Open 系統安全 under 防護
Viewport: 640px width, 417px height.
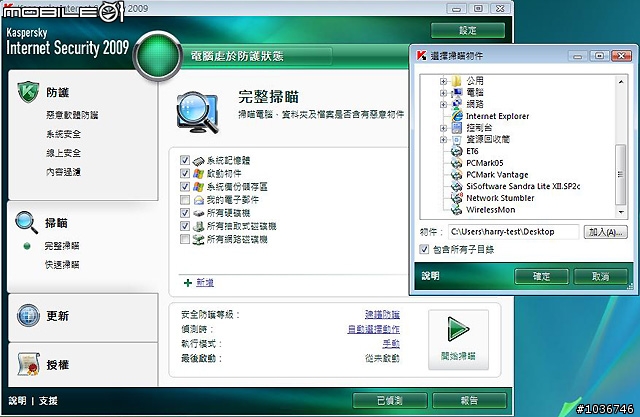(x=63, y=134)
